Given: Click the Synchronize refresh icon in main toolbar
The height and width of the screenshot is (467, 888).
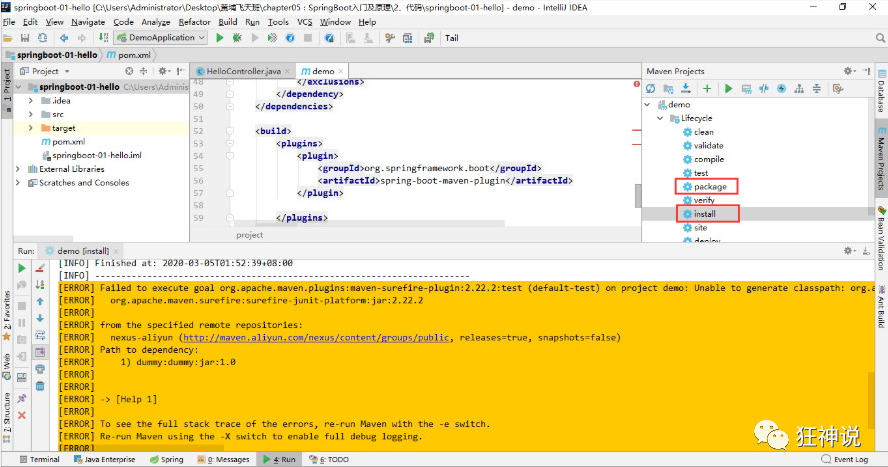Looking at the screenshot, I should [x=42, y=38].
